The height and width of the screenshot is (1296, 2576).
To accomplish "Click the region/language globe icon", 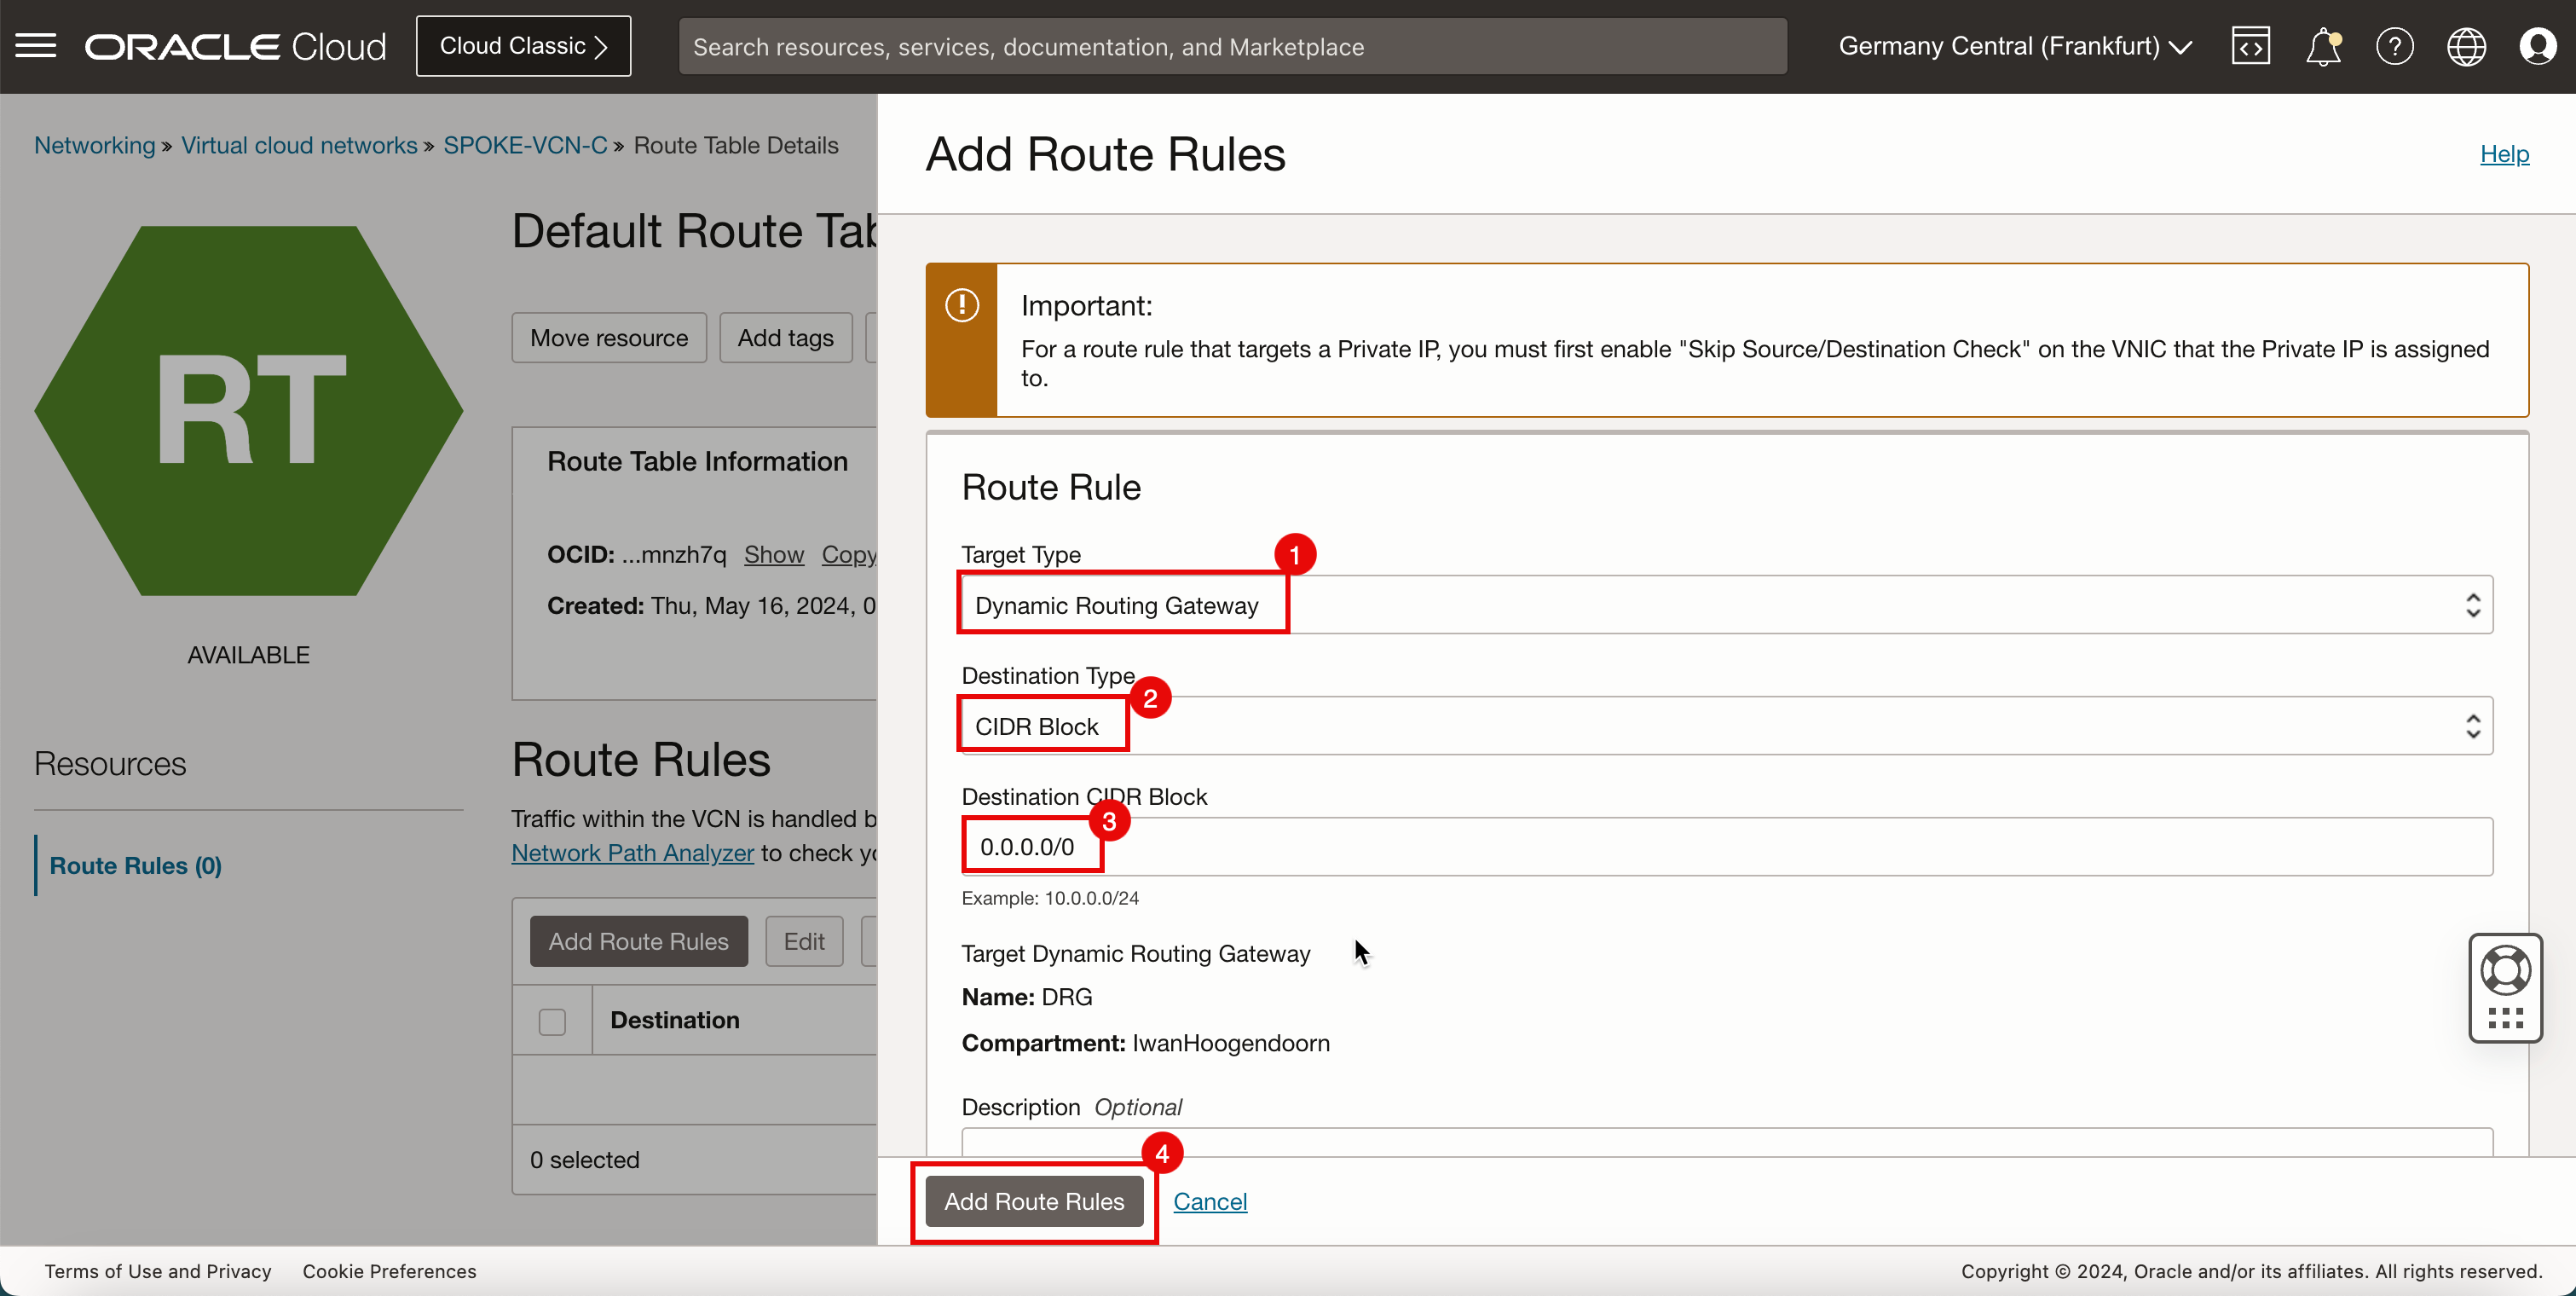I will coord(2467,46).
